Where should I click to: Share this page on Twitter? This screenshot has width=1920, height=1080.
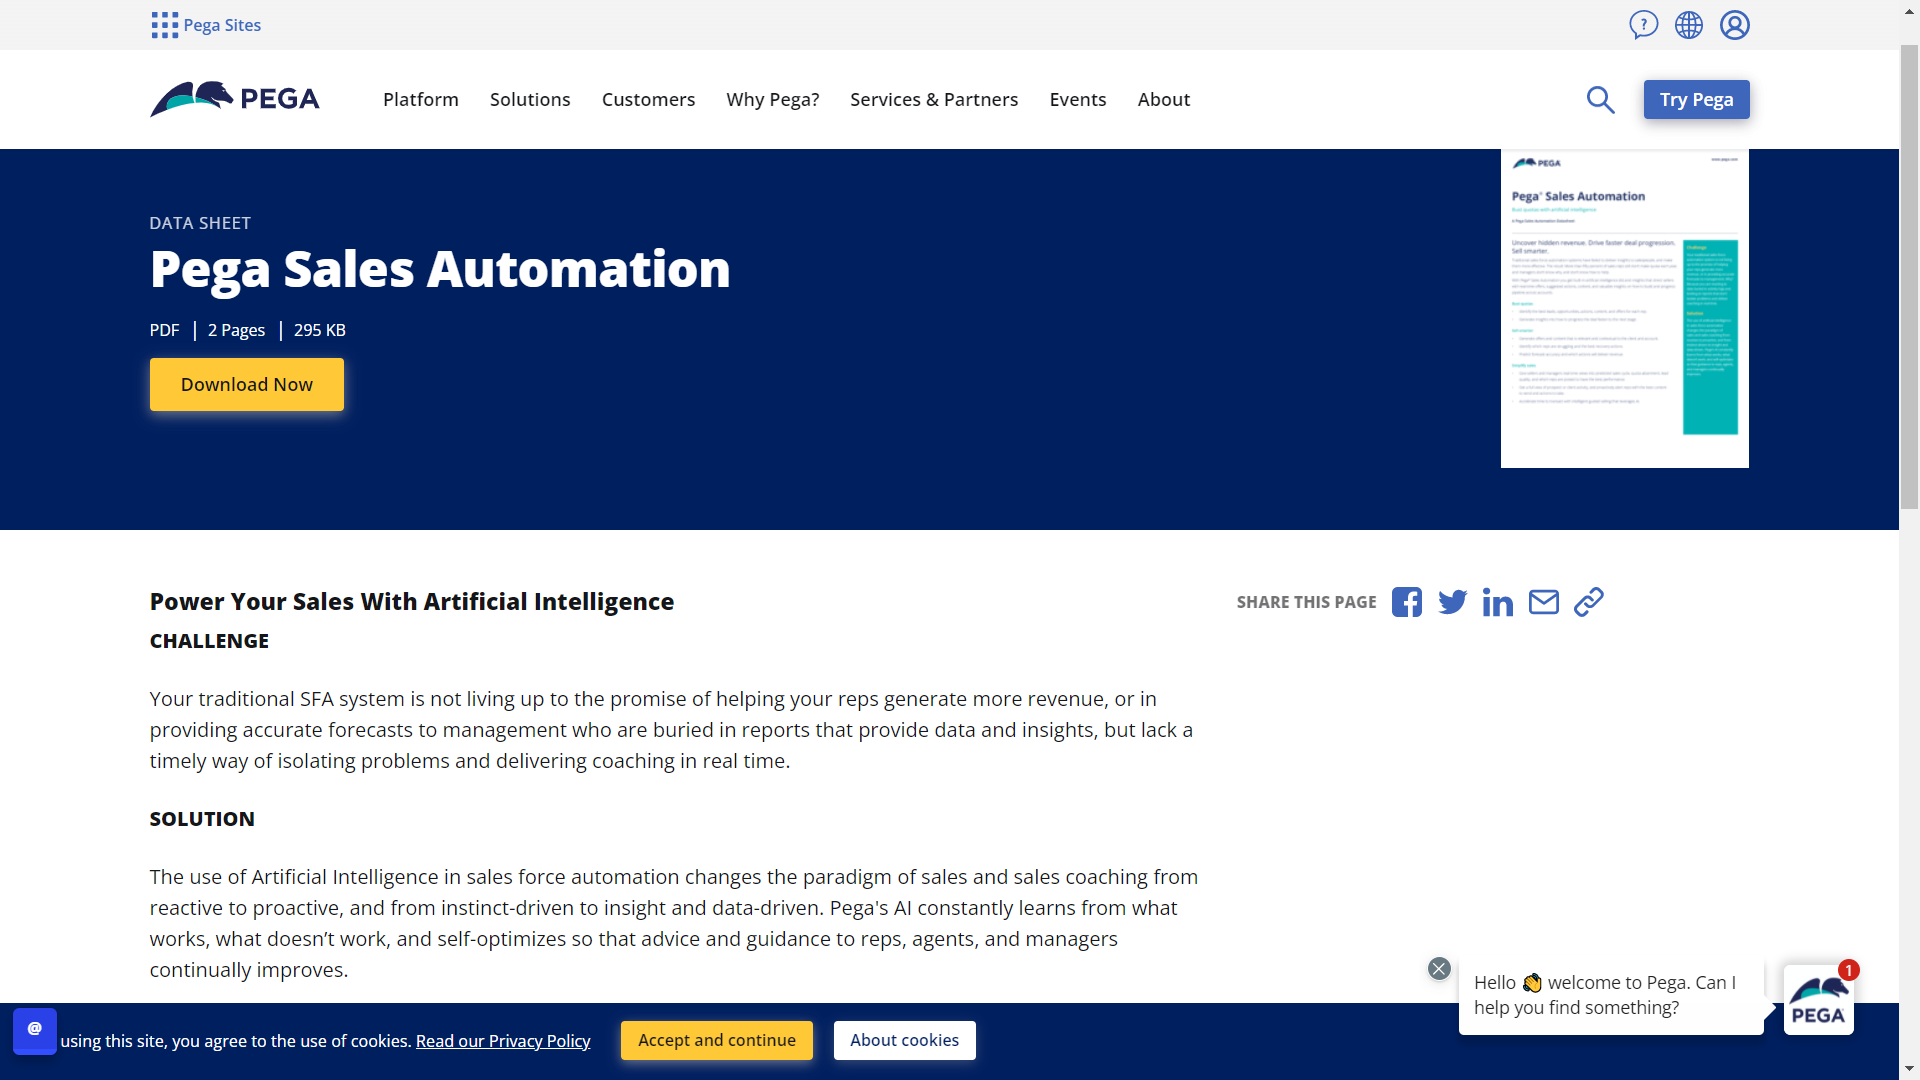tap(1452, 602)
